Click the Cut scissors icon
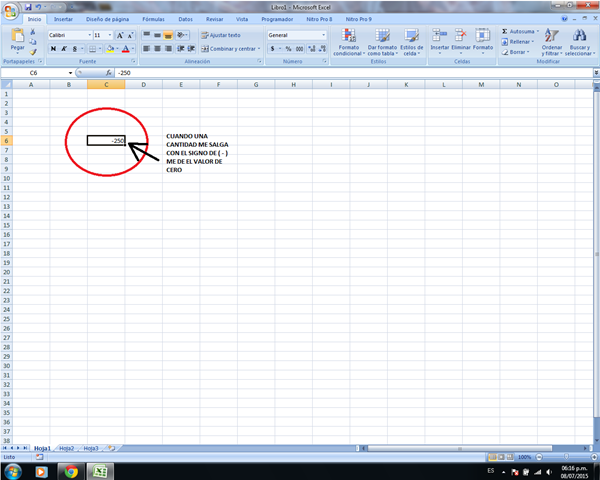The width and height of the screenshot is (600, 480). tap(33, 32)
